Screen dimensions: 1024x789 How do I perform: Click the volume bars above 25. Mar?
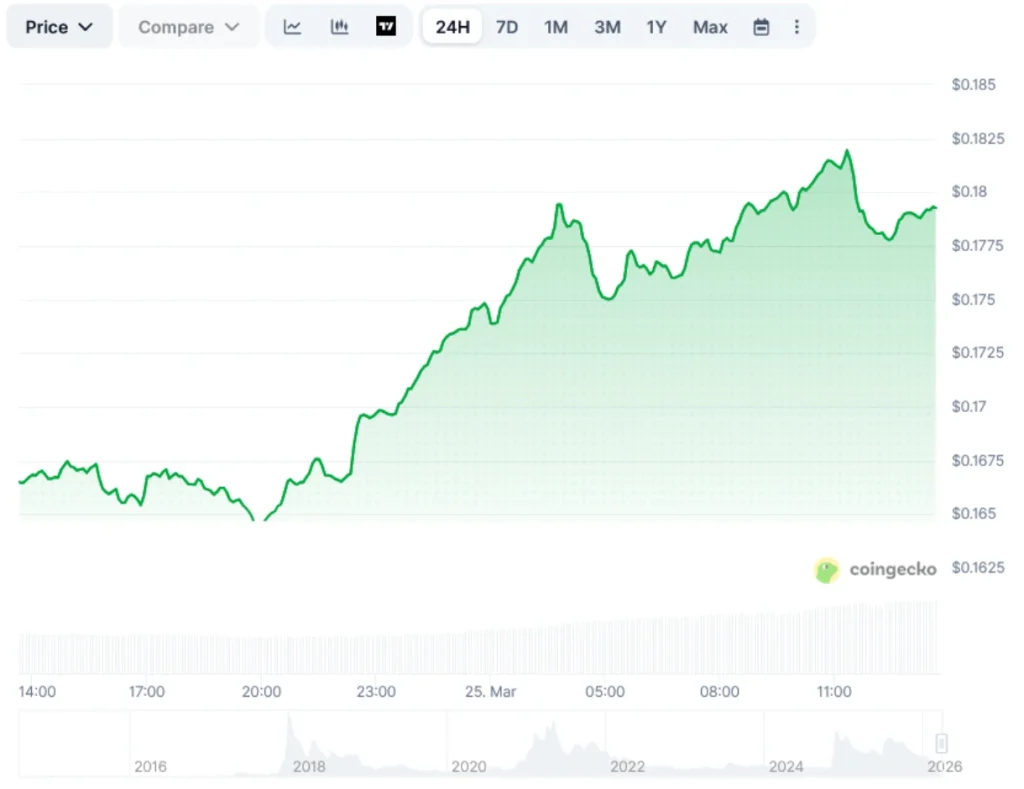[490, 650]
